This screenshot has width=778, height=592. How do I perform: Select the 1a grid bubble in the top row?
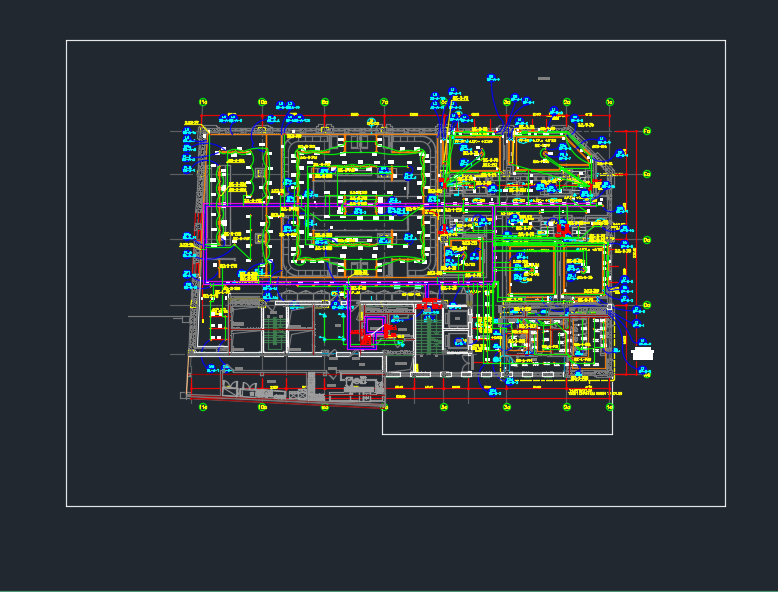click(x=610, y=102)
